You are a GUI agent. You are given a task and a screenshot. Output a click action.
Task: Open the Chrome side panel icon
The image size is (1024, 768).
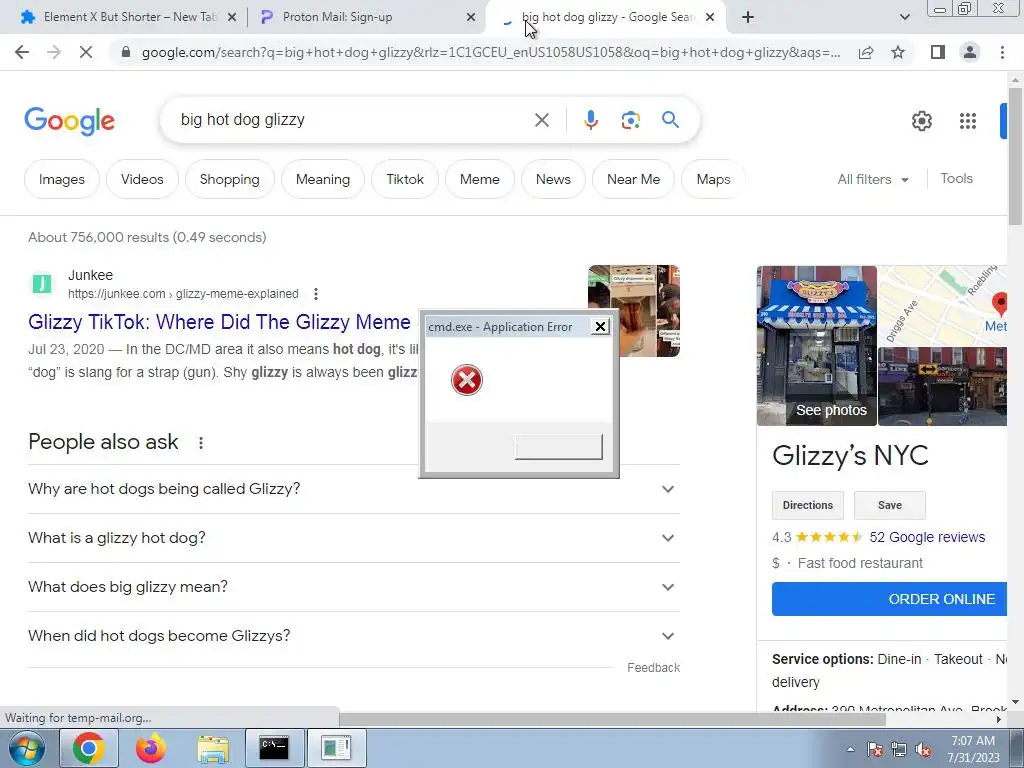coord(938,52)
